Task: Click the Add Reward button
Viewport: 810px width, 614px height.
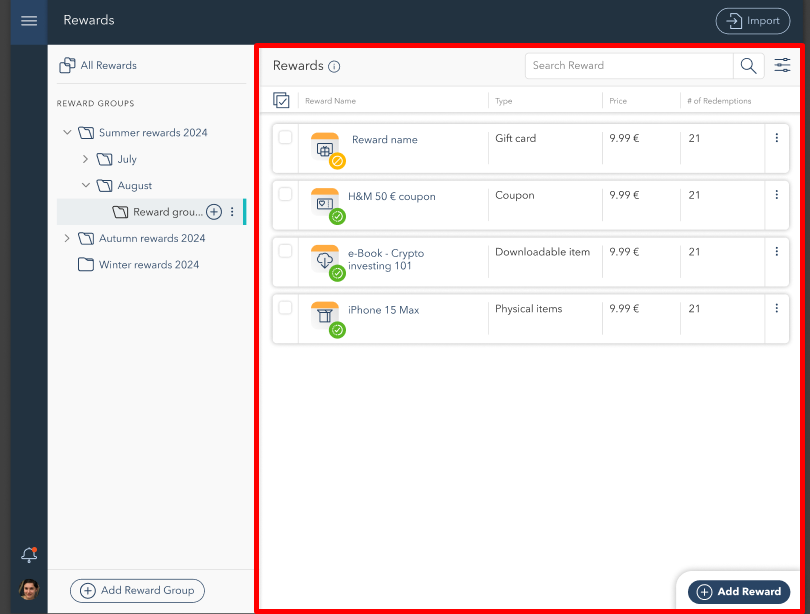Action: coord(739,592)
